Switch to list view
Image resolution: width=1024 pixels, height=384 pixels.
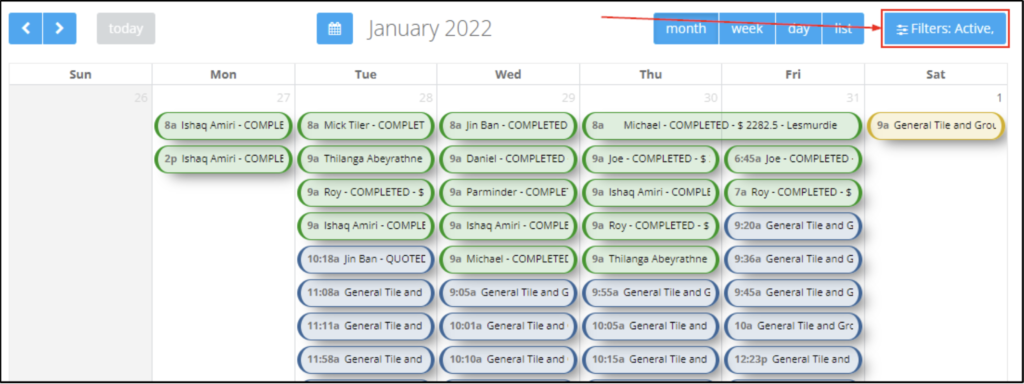842,29
